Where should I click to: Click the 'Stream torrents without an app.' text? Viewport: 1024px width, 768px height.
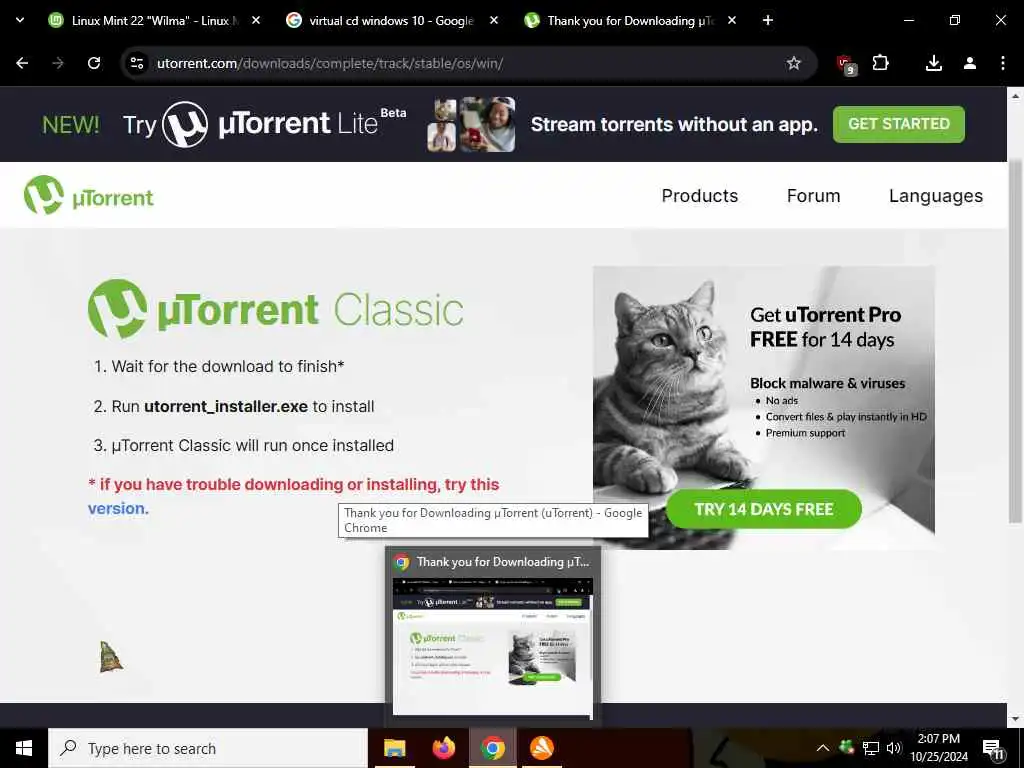pyautogui.click(x=674, y=124)
